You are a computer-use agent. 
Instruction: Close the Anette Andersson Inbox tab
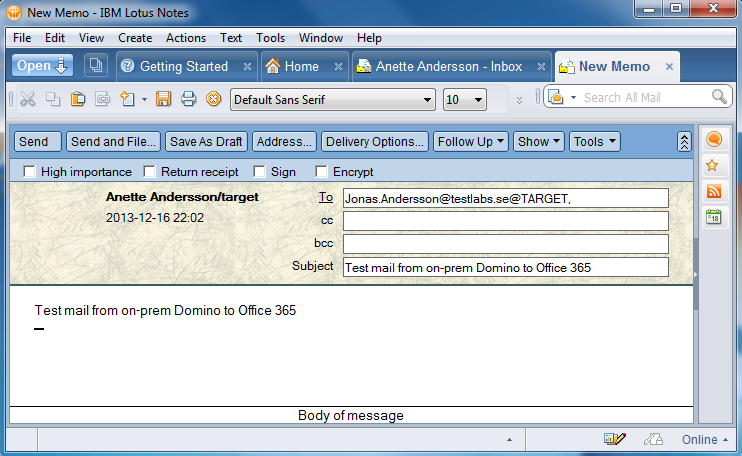pyautogui.click(x=541, y=67)
